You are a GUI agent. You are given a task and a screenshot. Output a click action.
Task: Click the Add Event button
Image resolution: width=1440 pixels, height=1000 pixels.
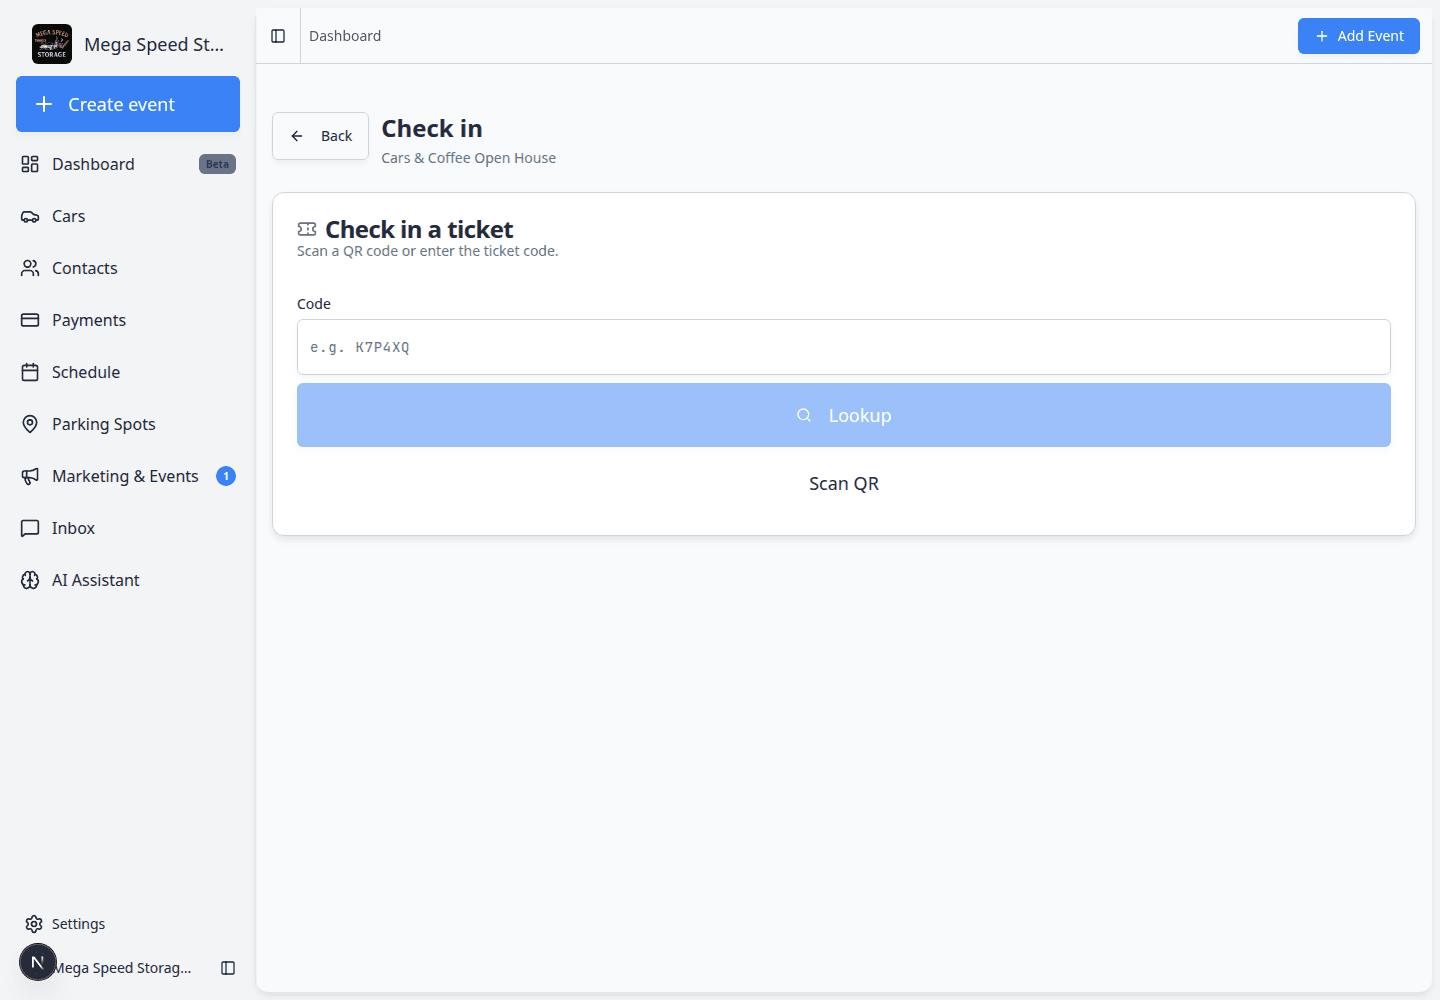1359,36
